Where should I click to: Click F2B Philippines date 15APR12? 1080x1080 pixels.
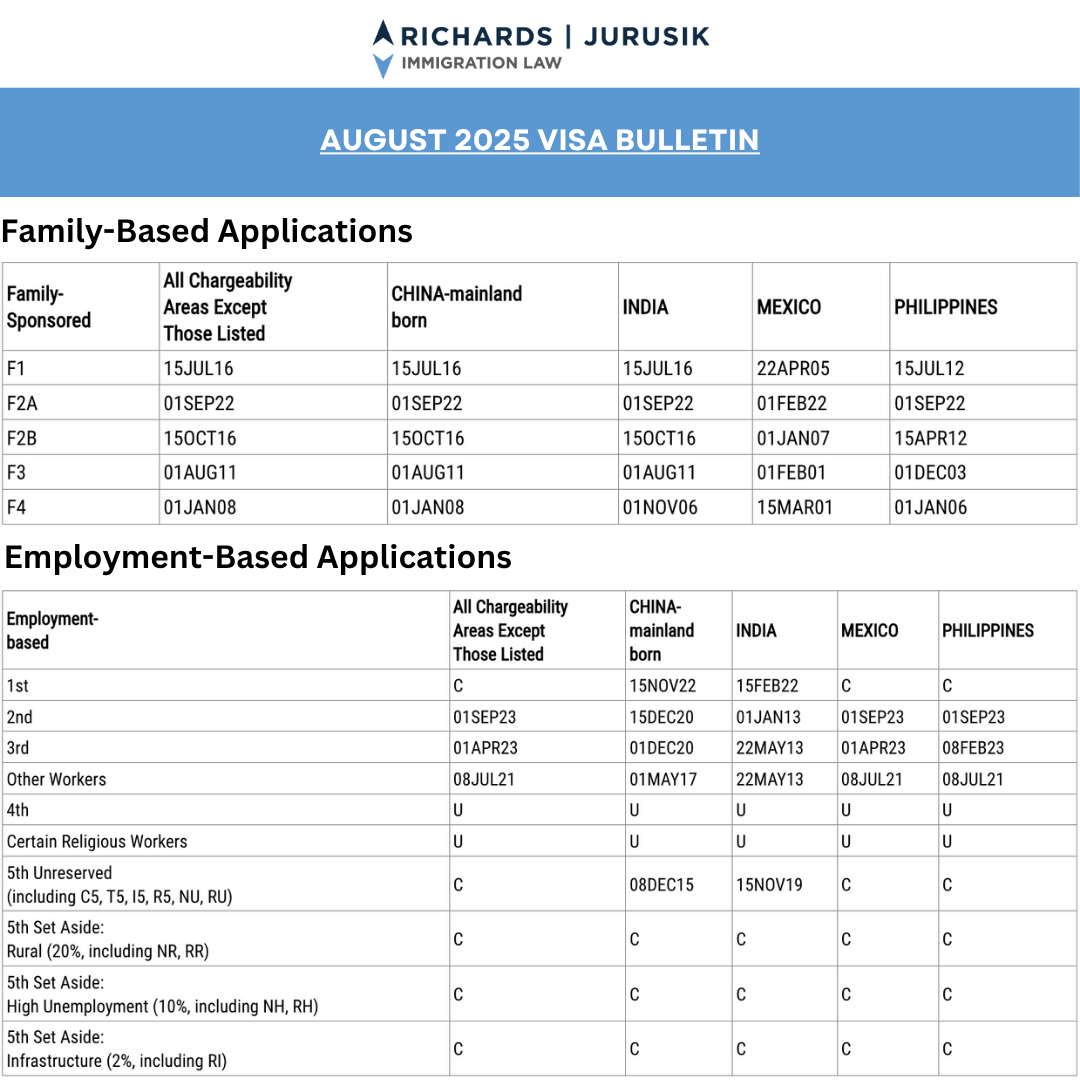pos(931,438)
